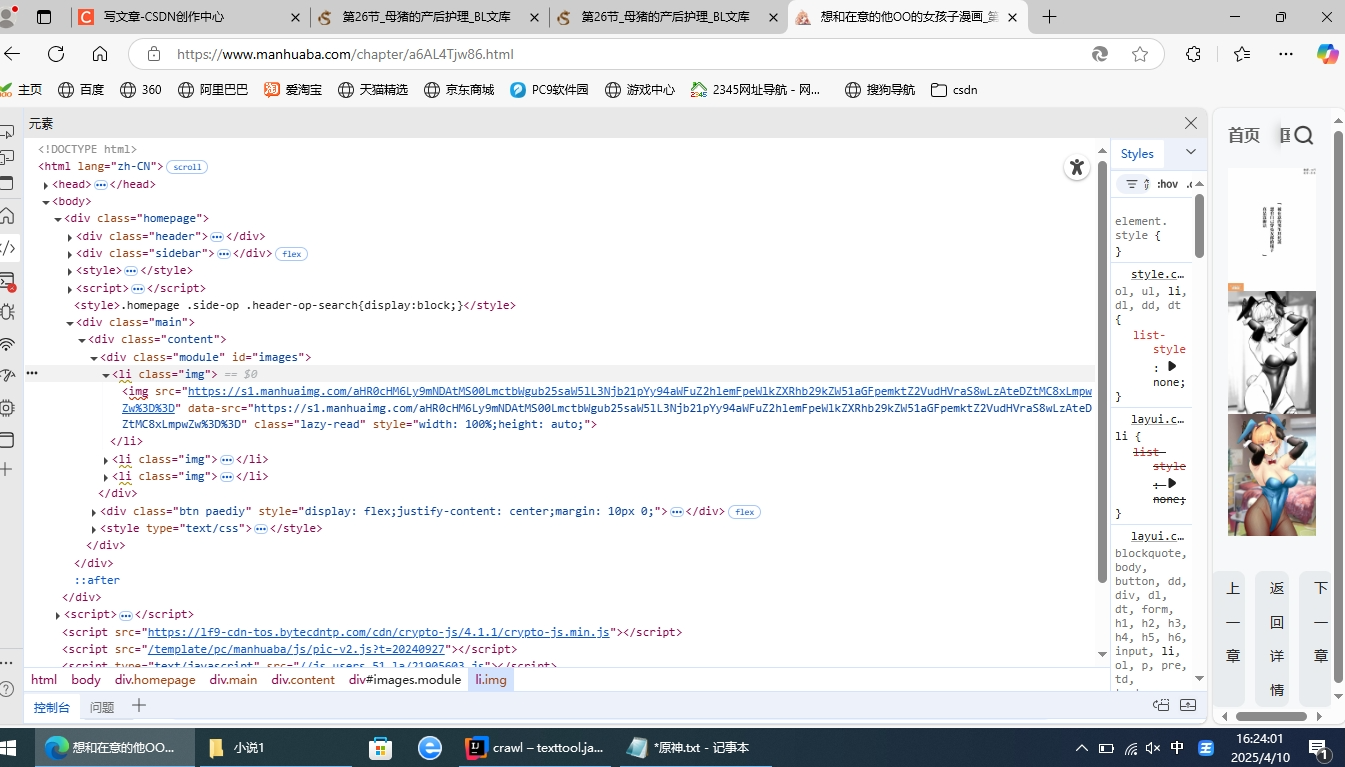Screen dimensions: 1345x767
Task: Go to browser home page icon
Action: 100,54
